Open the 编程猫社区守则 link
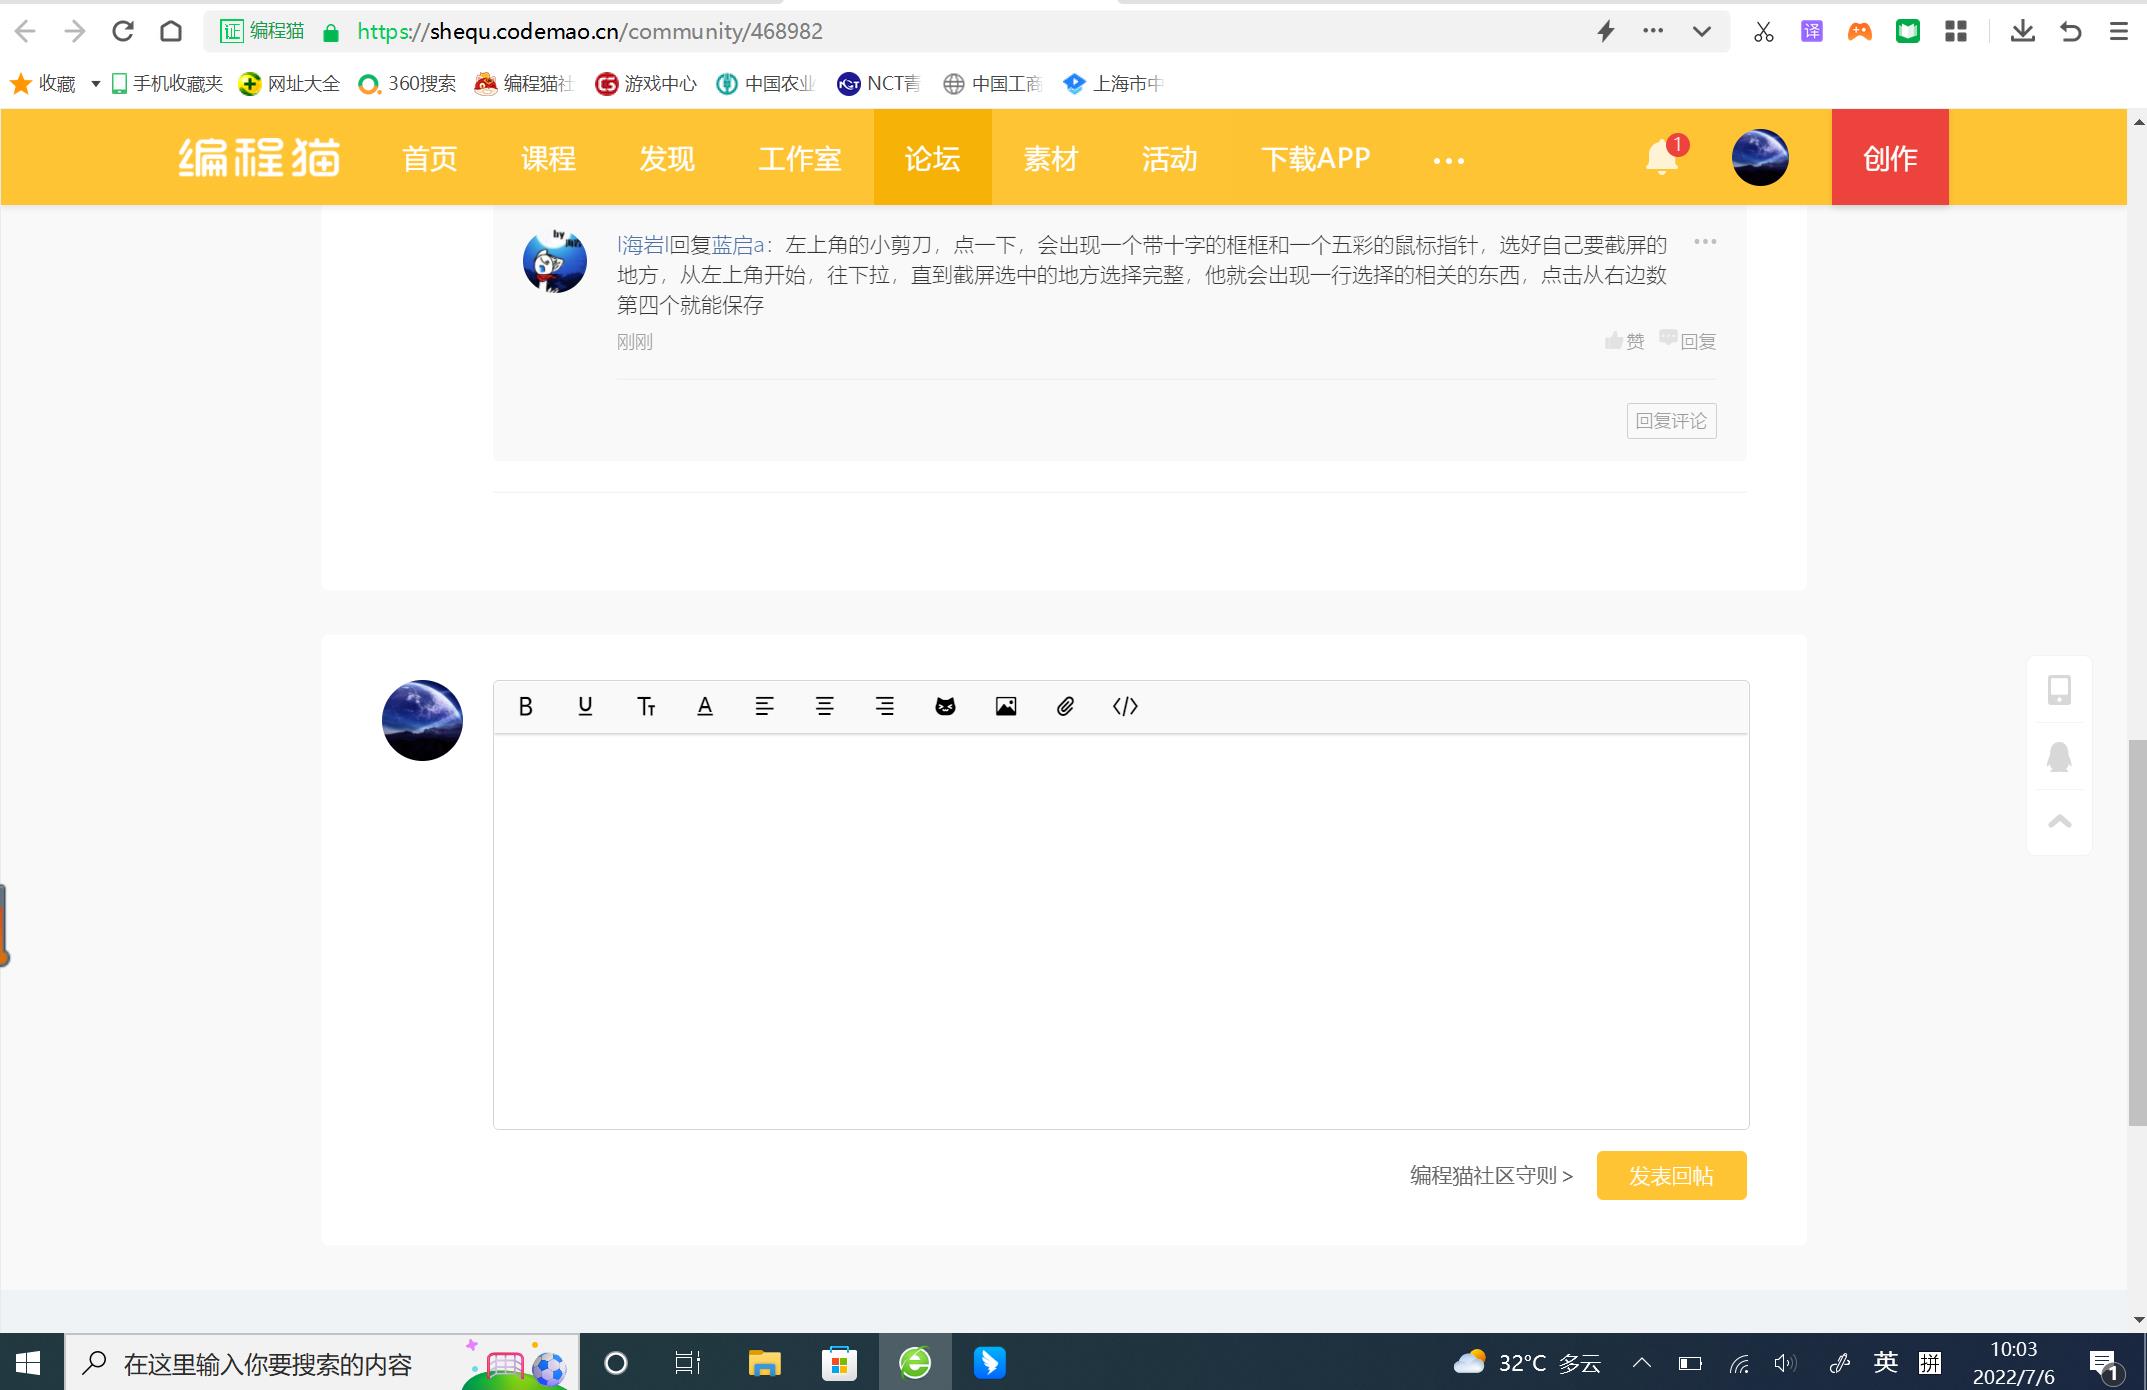This screenshot has width=2147, height=1390. (1491, 1176)
